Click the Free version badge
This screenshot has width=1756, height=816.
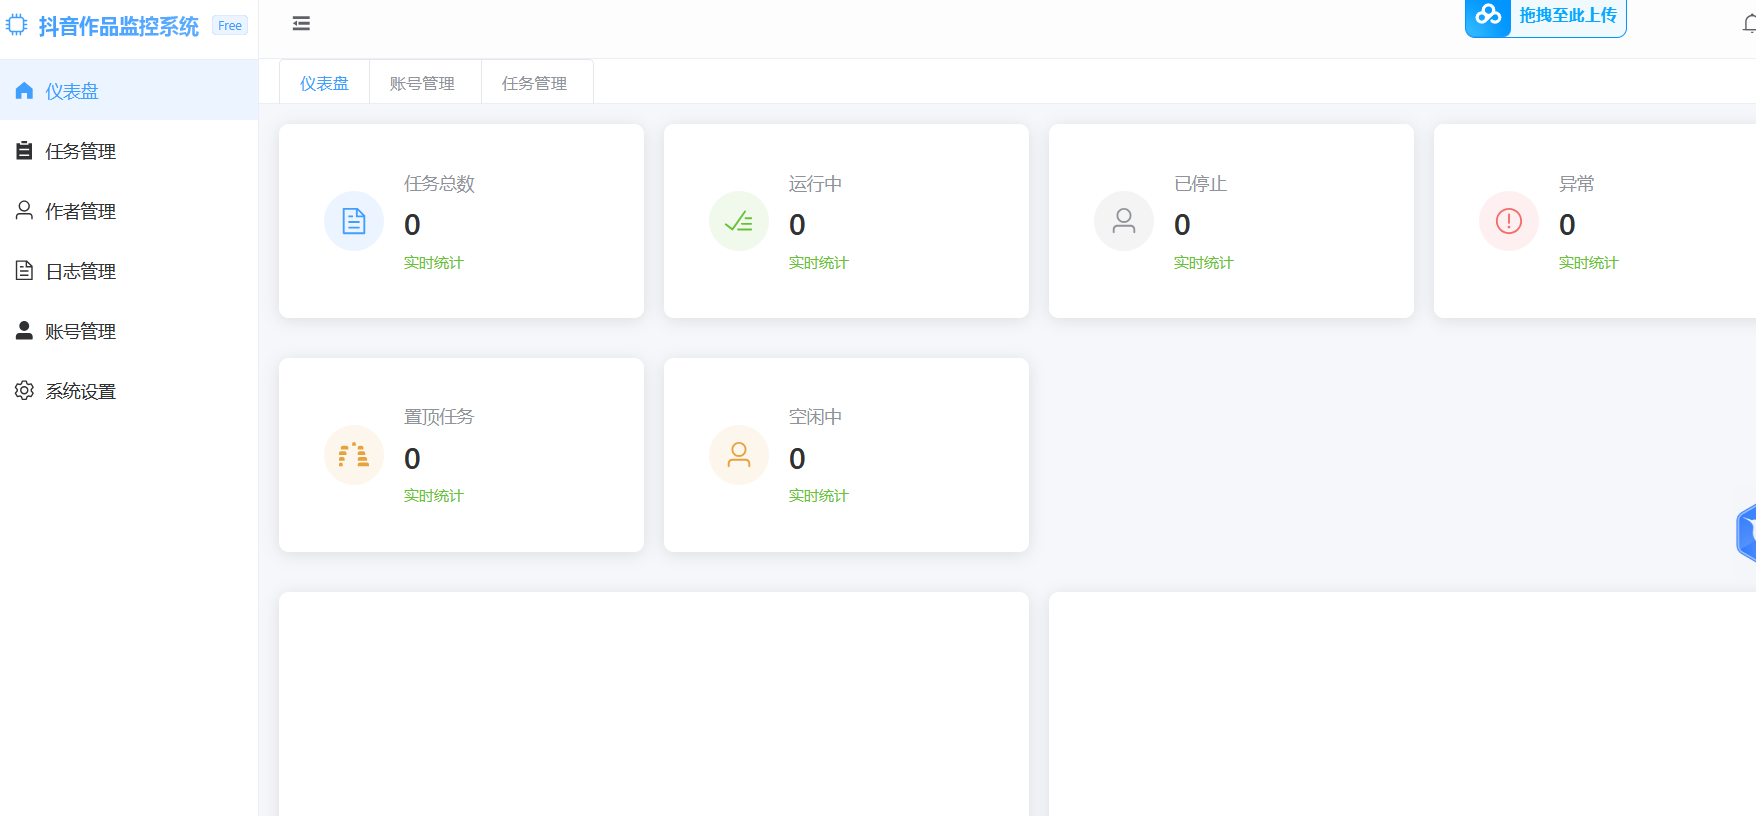(x=230, y=26)
